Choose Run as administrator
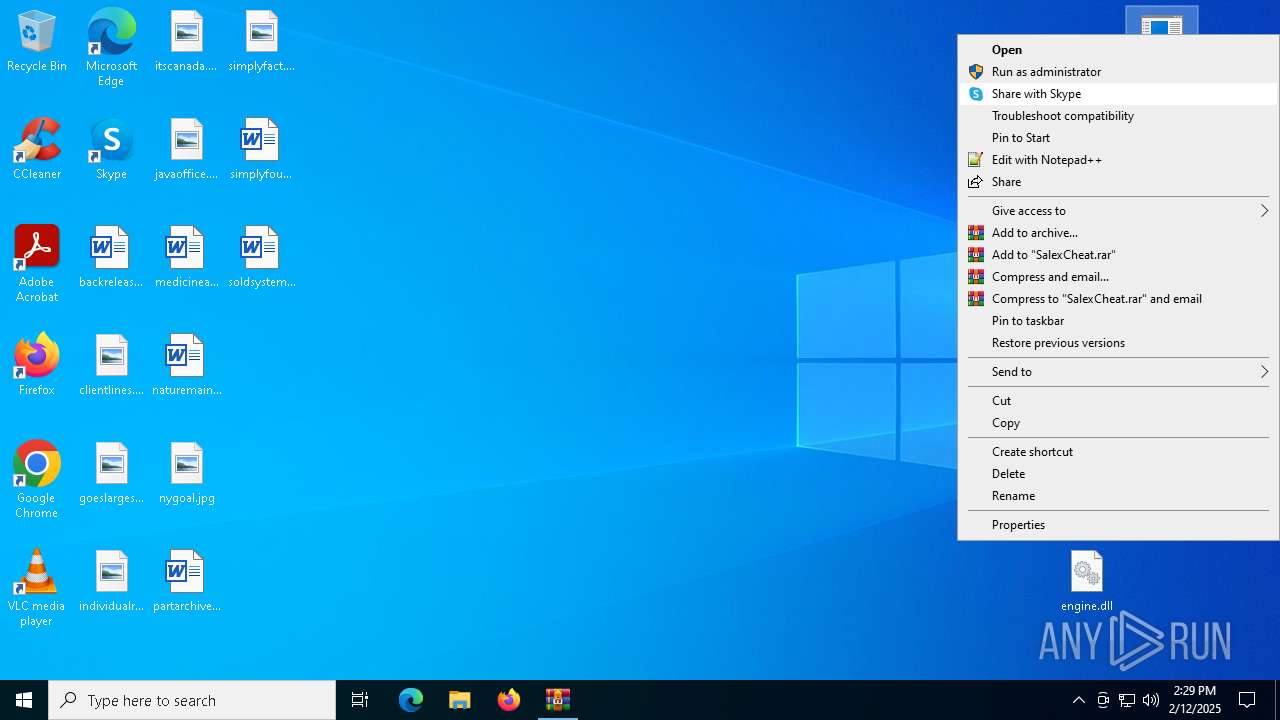Viewport: 1280px width, 720px height. [x=1118, y=72]
